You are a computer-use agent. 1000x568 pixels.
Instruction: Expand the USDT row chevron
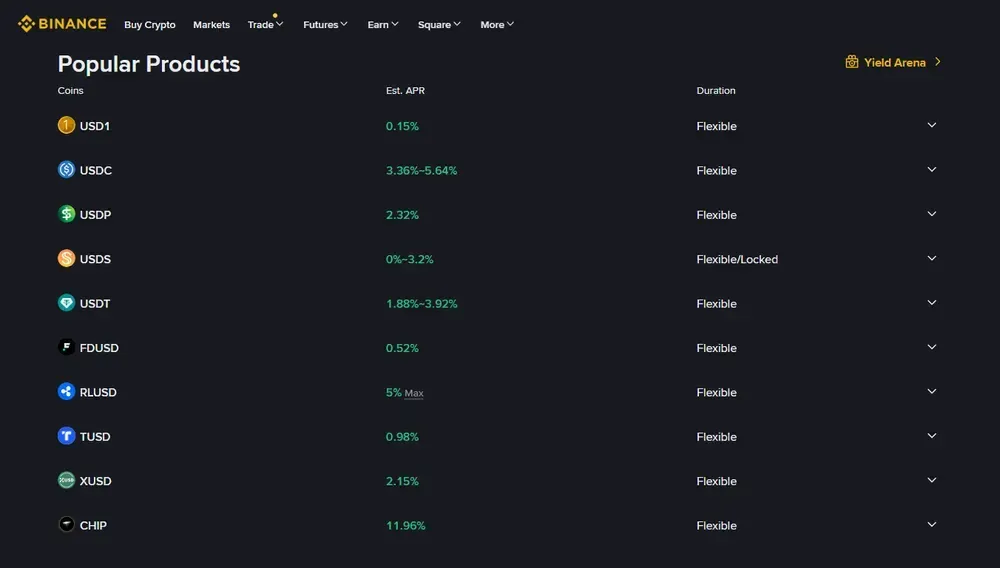[x=932, y=303]
